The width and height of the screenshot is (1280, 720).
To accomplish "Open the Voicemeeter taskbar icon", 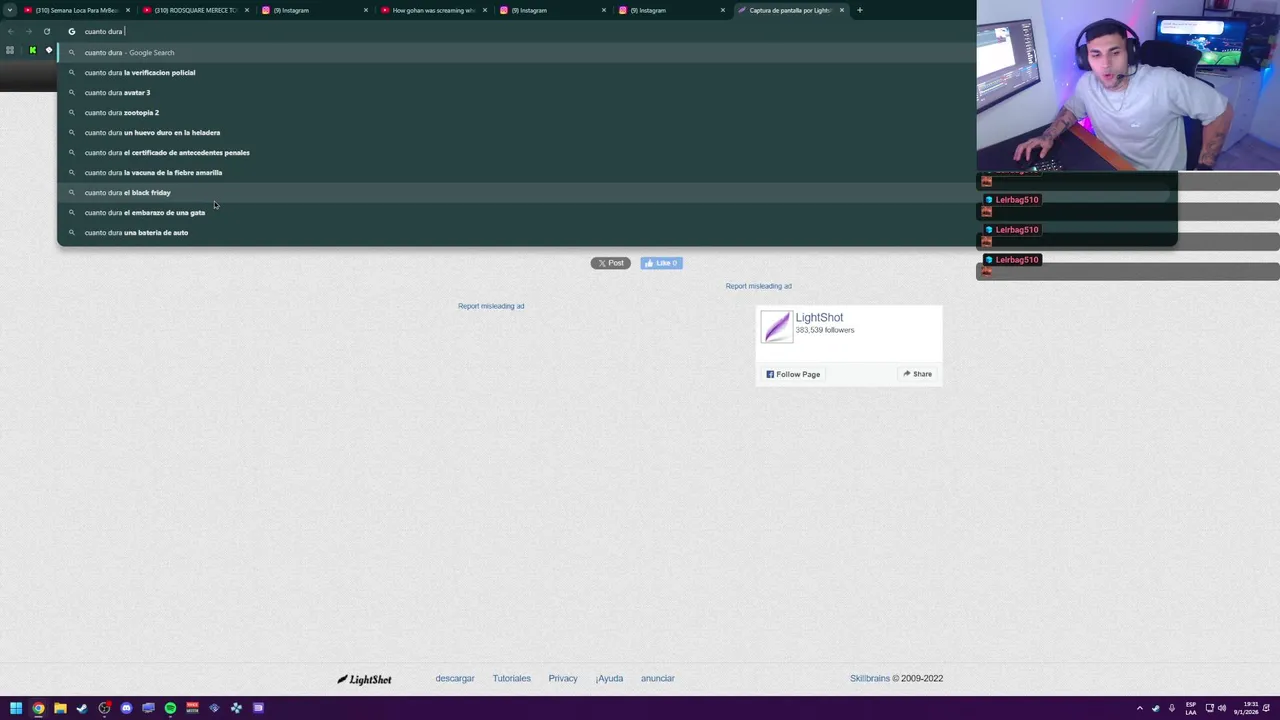I will tap(192, 708).
